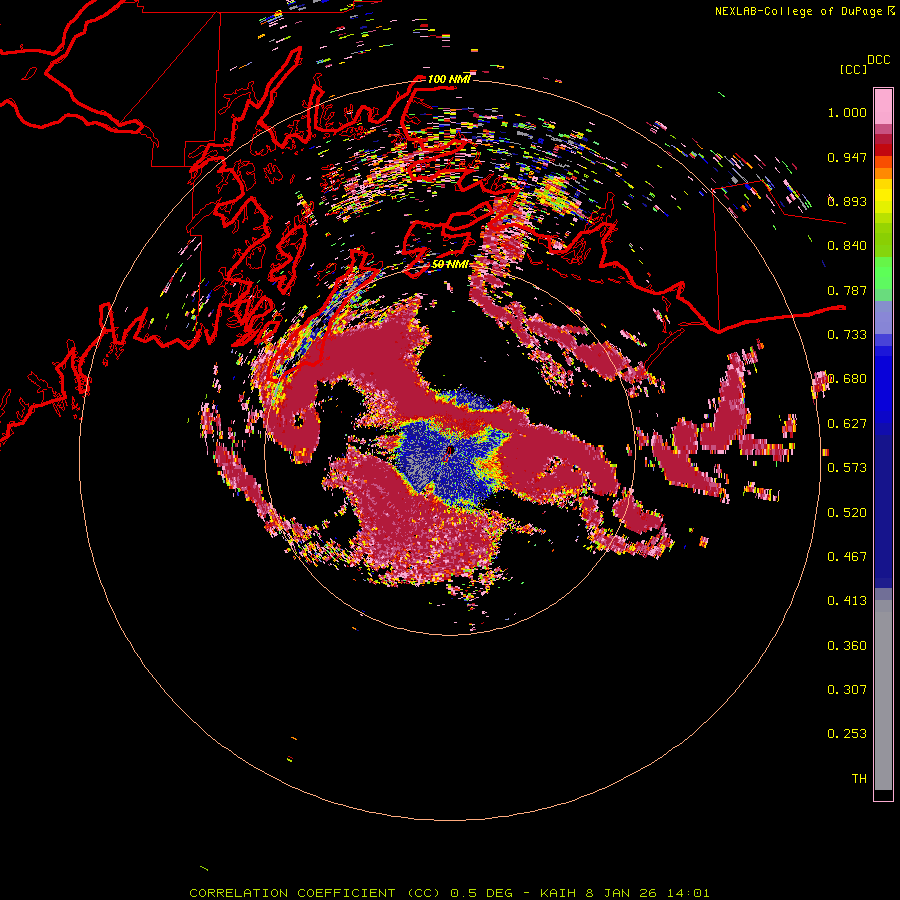
Task: Select the 0.520 legend value
Action: point(847,512)
